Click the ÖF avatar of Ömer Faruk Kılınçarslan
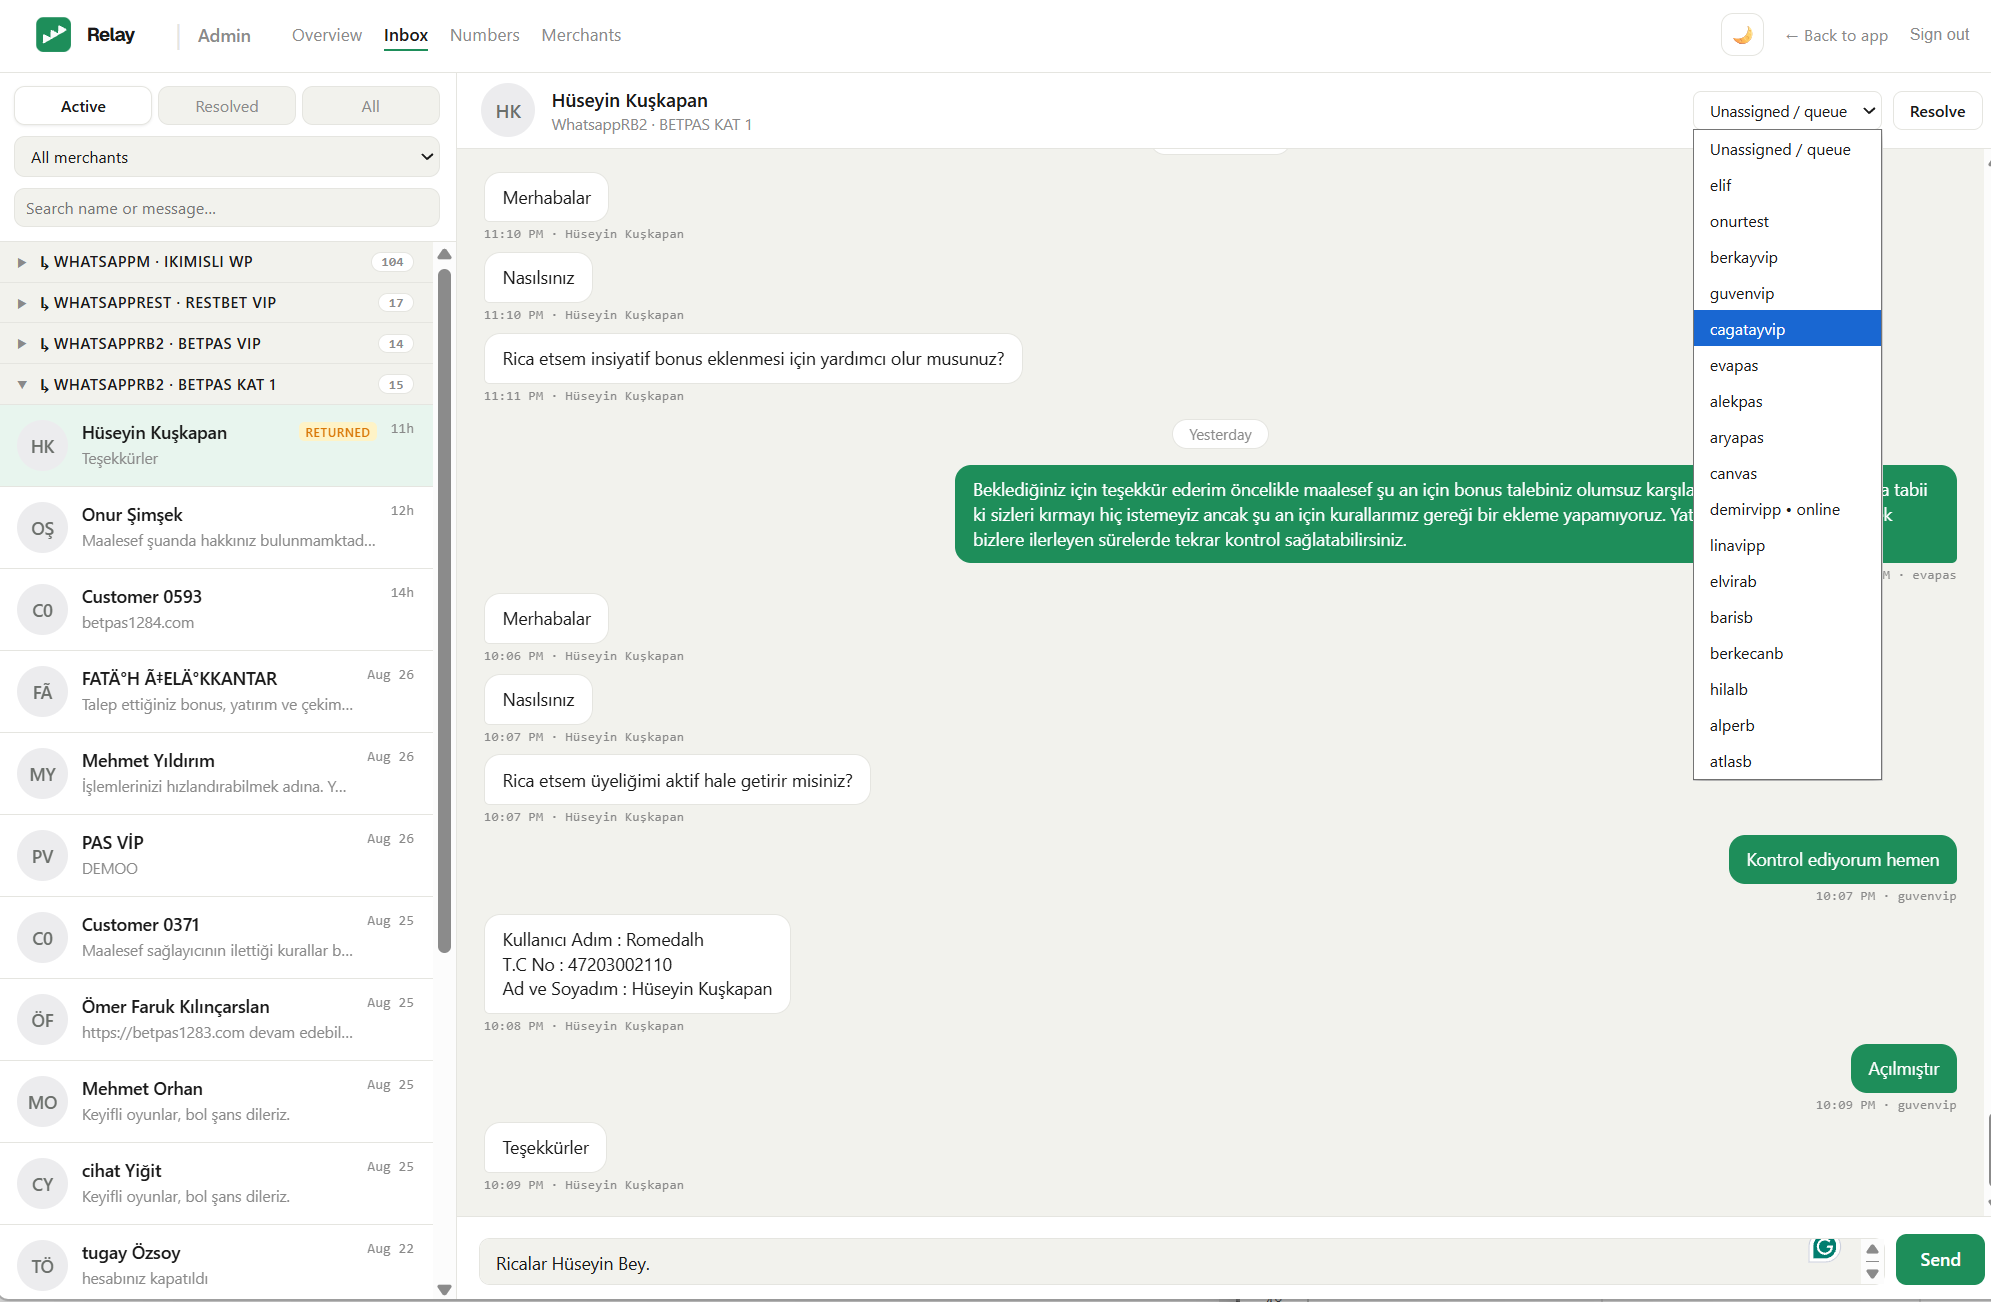 click(42, 1020)
